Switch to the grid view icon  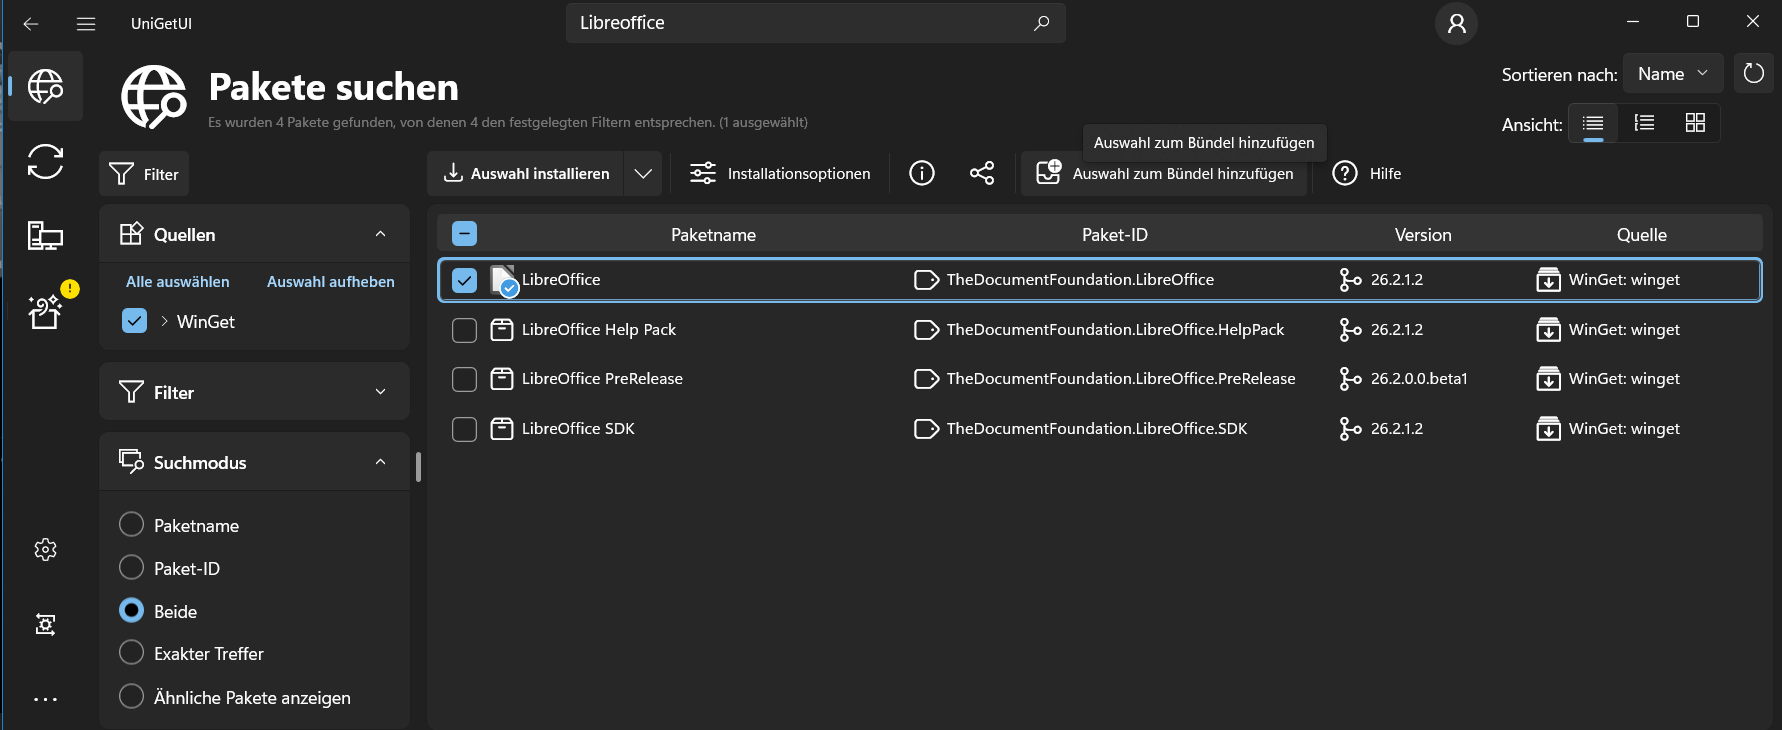(x=1694, y=123)
